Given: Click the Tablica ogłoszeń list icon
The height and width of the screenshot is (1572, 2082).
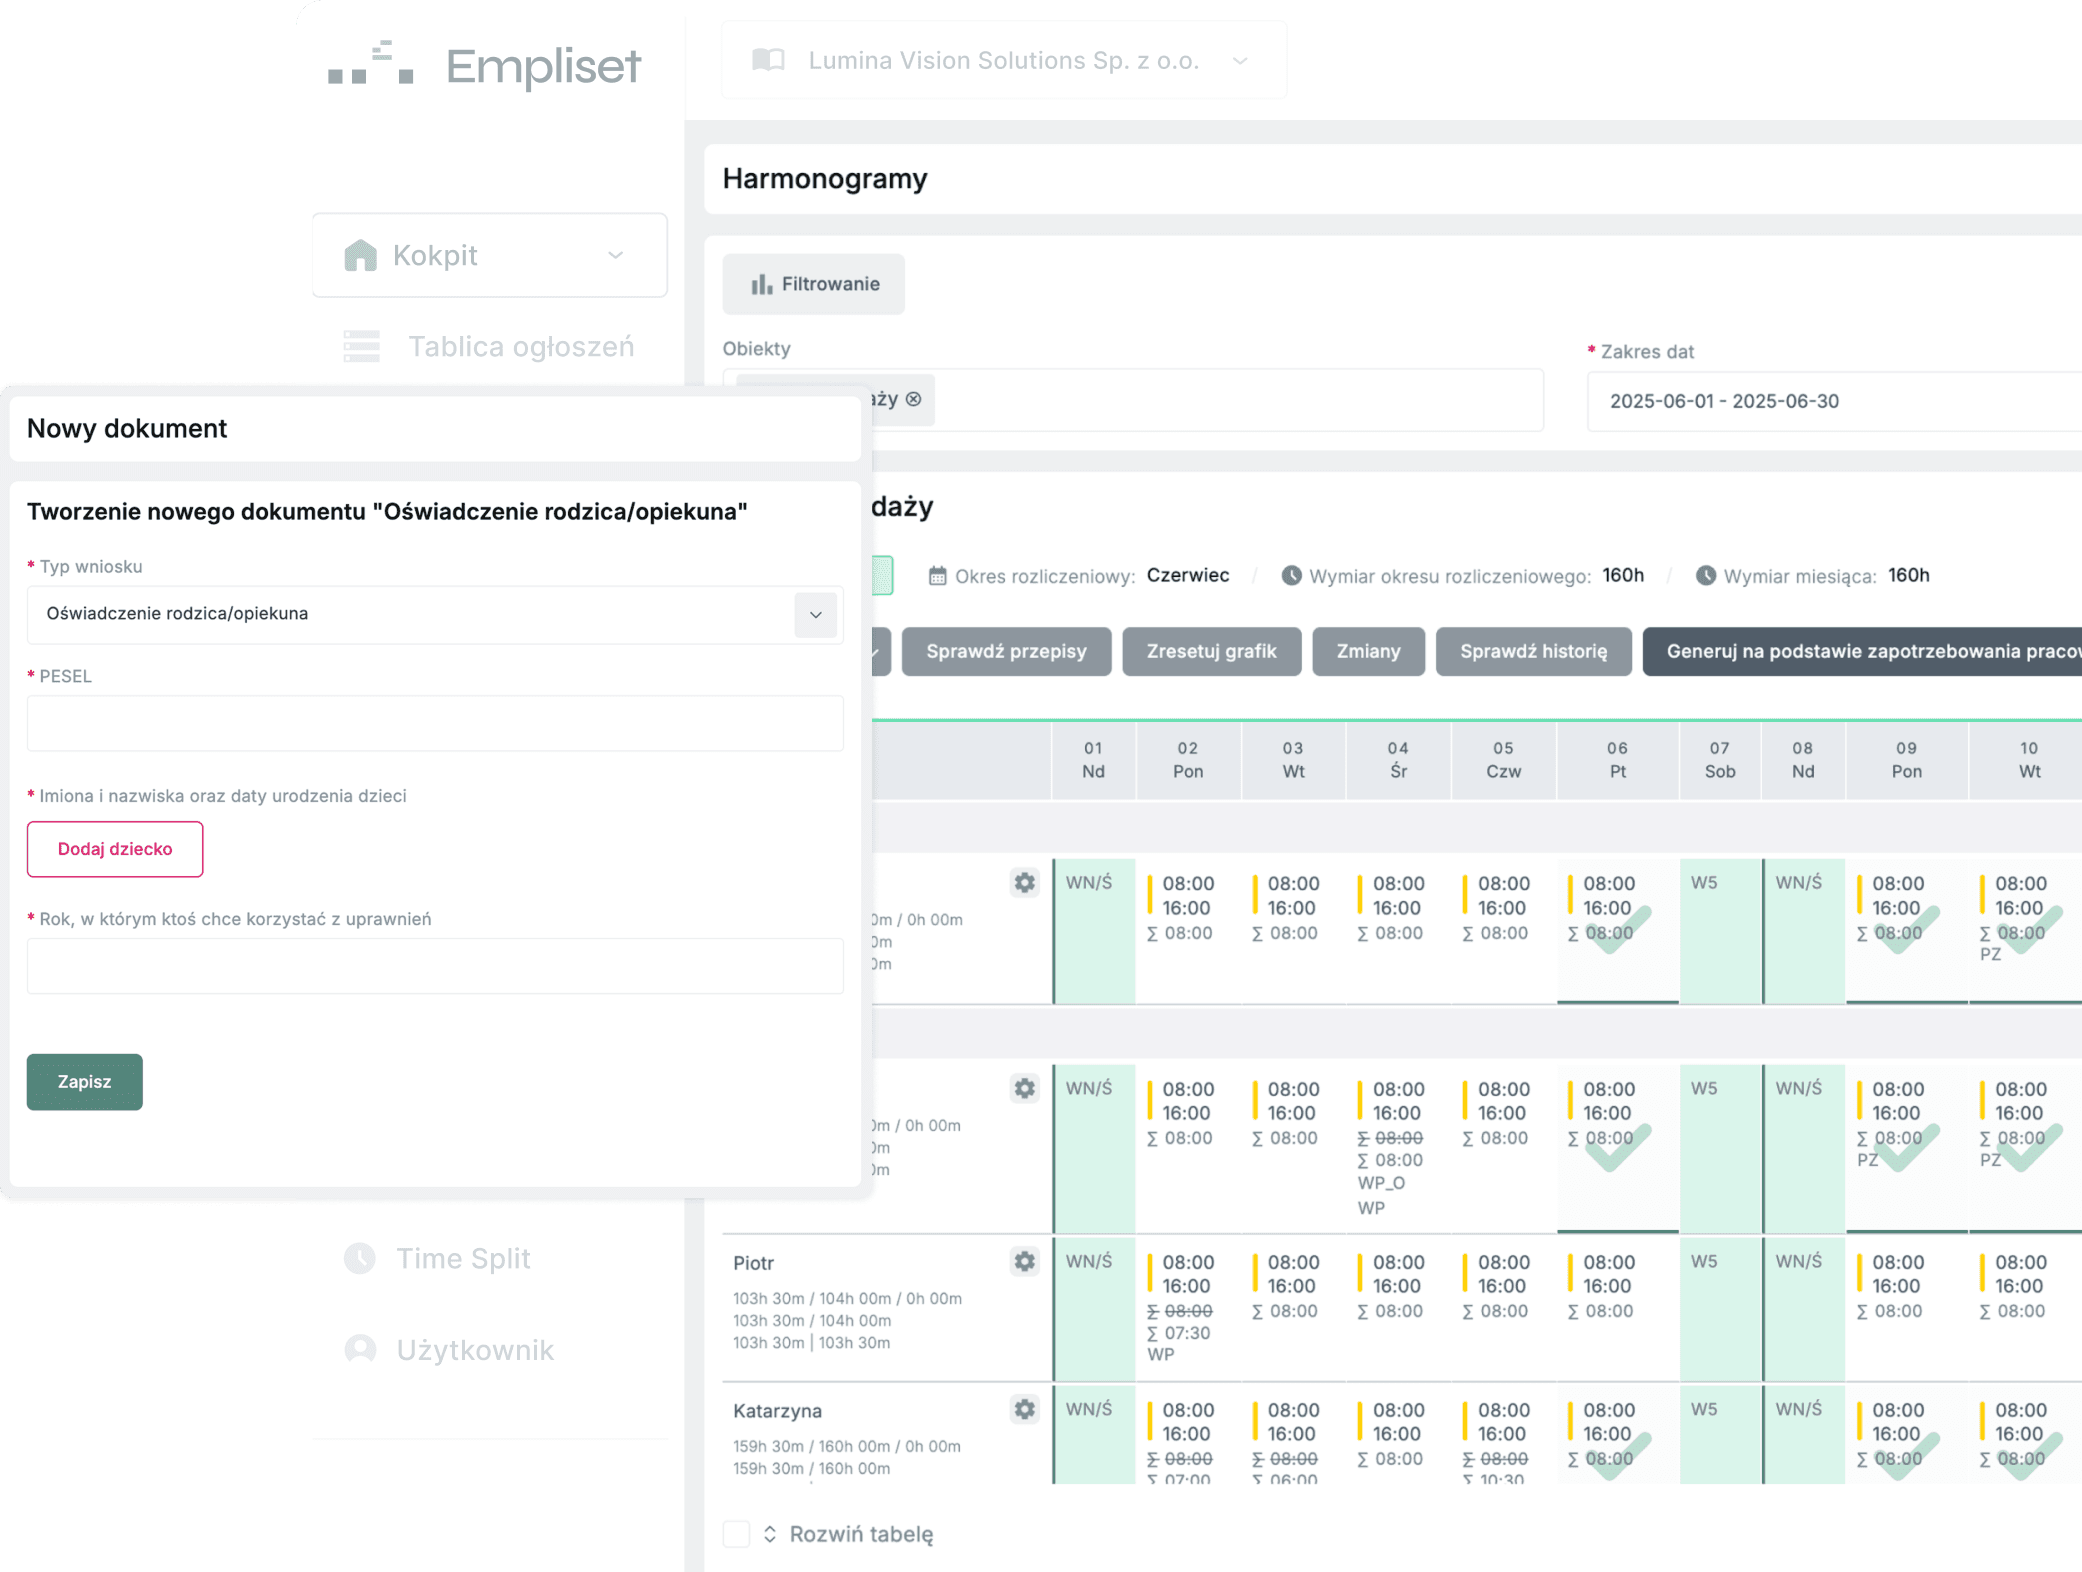Looking at the screenshot, I should (362, 346).
